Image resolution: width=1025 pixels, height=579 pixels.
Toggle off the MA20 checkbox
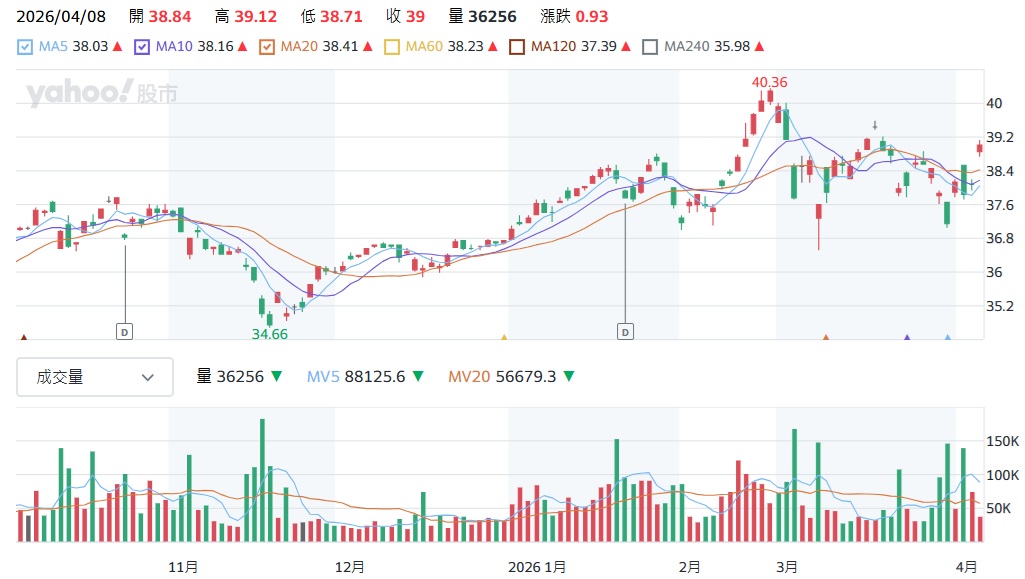267,46
